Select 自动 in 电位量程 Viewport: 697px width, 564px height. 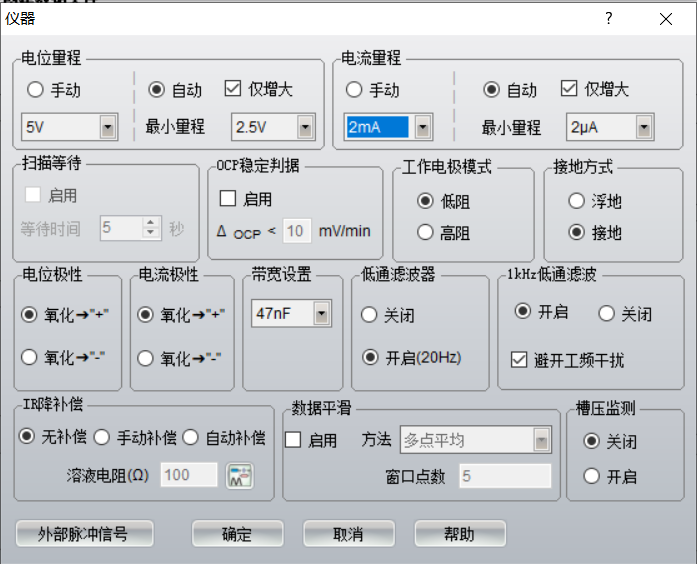coord(156,89)
